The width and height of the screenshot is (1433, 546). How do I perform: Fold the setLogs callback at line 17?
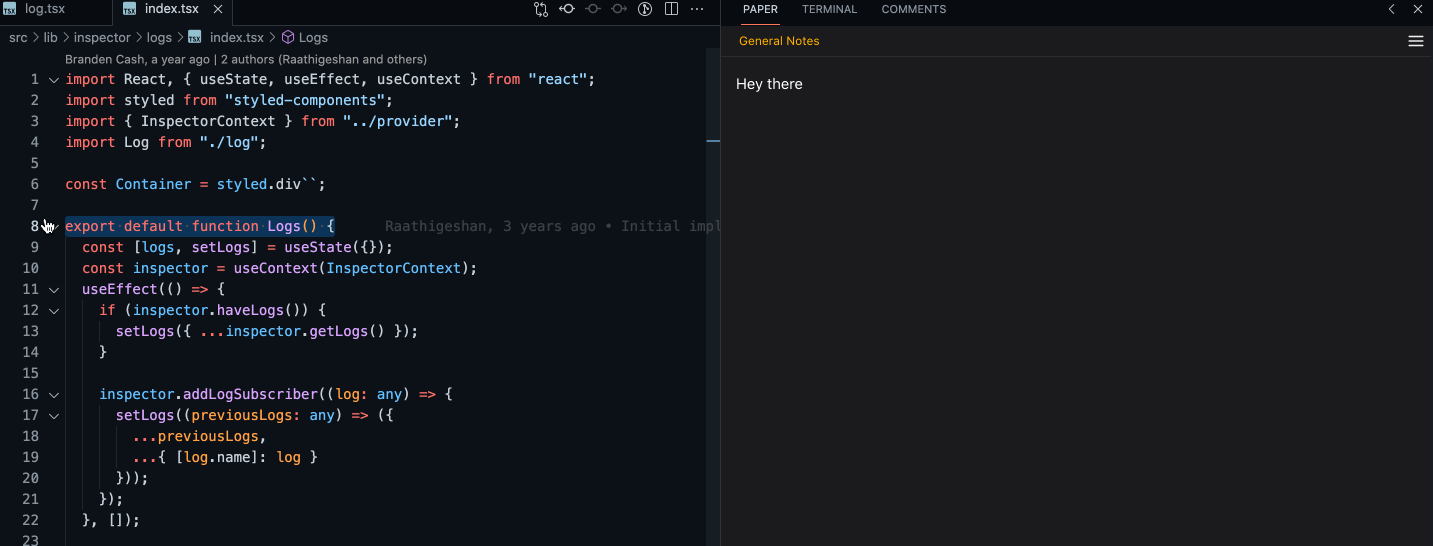coord(54,415)
